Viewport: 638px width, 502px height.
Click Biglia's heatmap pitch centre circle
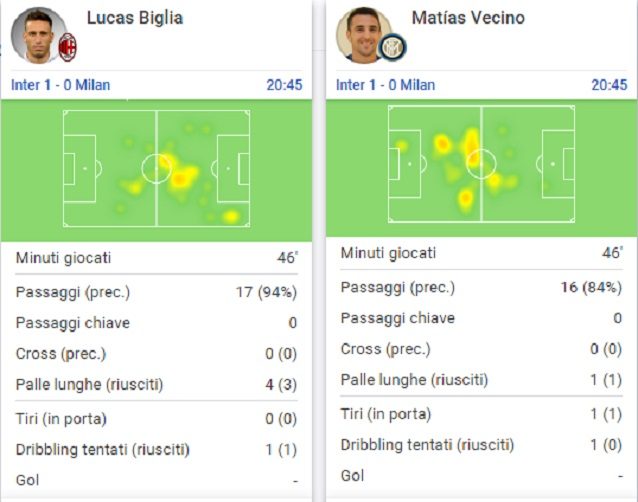pos(156,168)
